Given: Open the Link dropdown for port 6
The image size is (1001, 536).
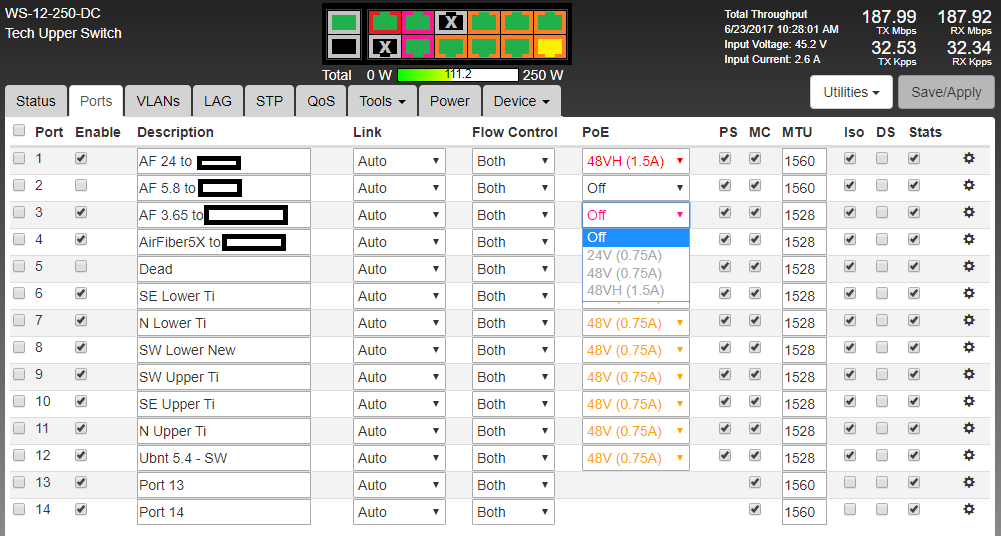Looking at the screenshot, I should point(399,296).
